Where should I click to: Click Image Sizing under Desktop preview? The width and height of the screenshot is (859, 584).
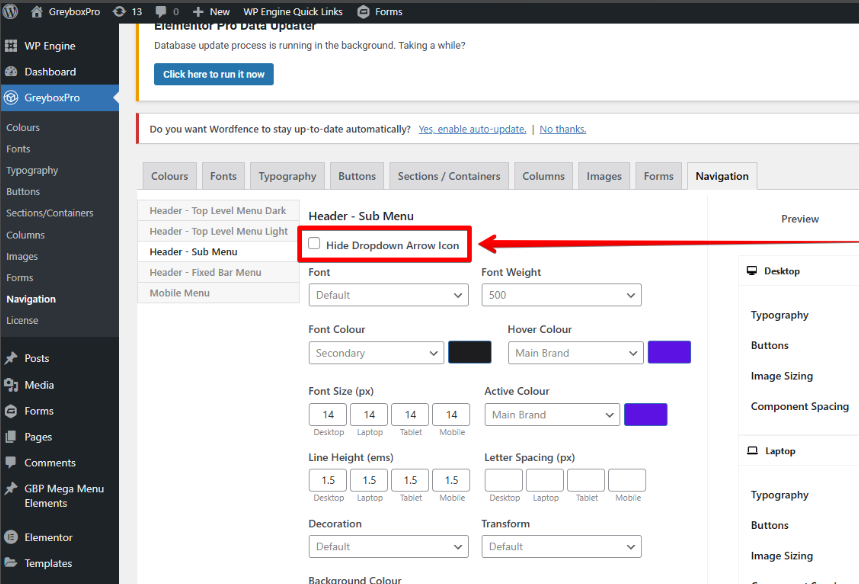782,376
